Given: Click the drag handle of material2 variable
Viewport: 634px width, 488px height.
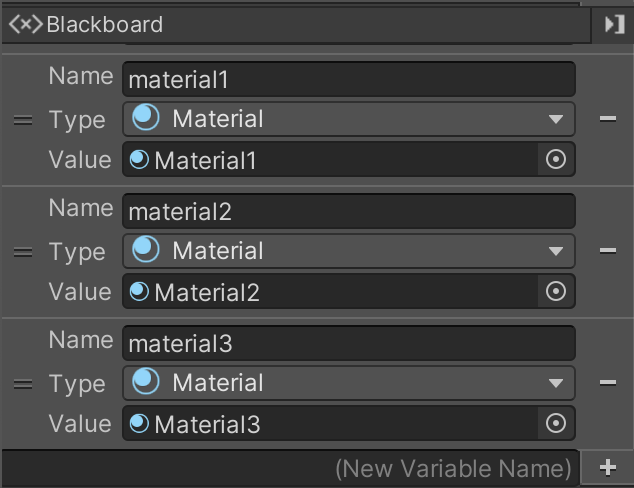Looking at the screenshot, I should coord(22,252).
